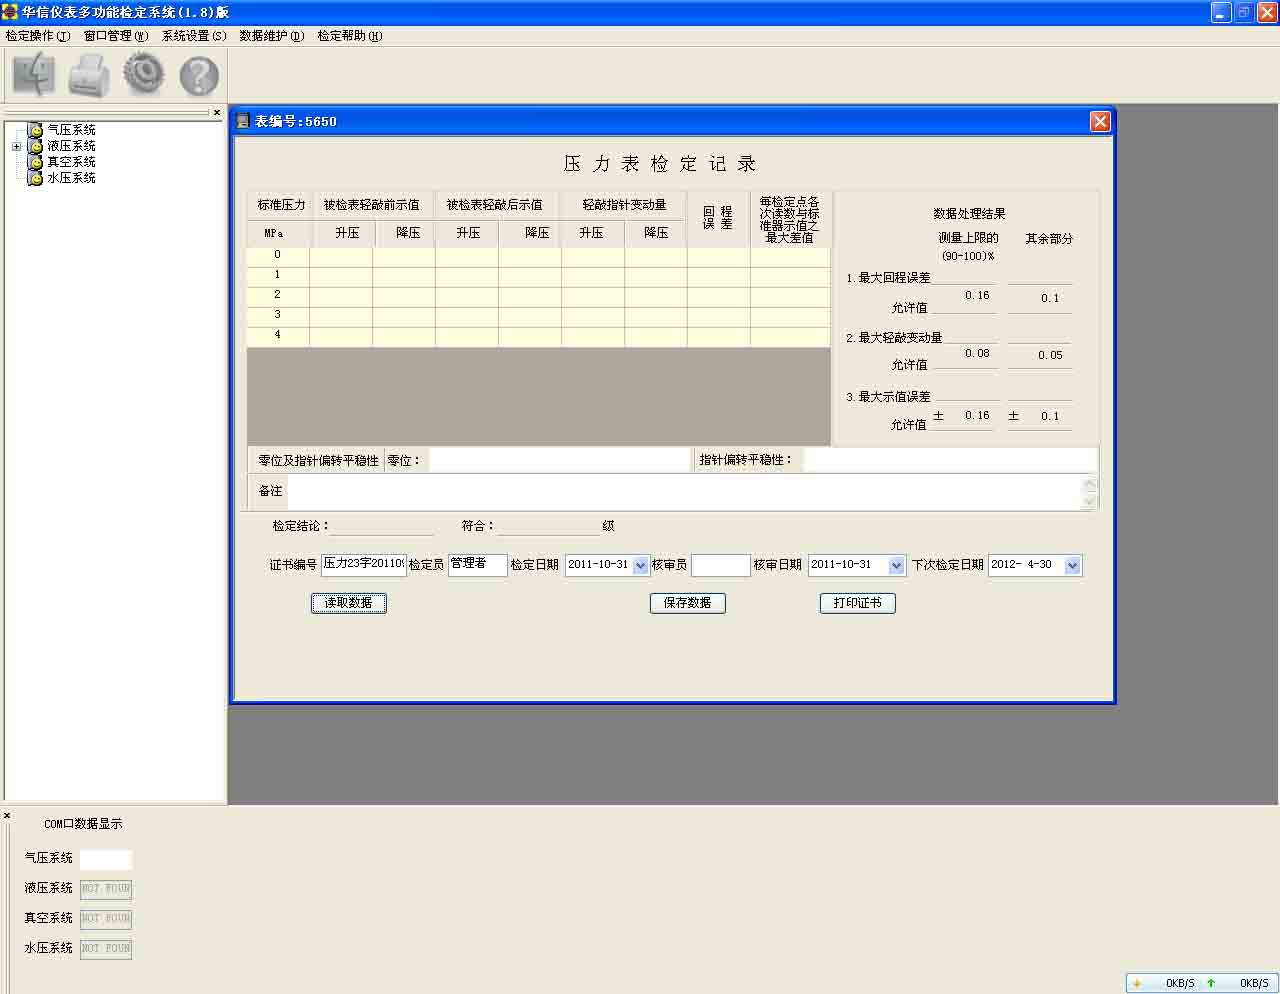Click the 打印证书 button

click(x=857, y=603)
